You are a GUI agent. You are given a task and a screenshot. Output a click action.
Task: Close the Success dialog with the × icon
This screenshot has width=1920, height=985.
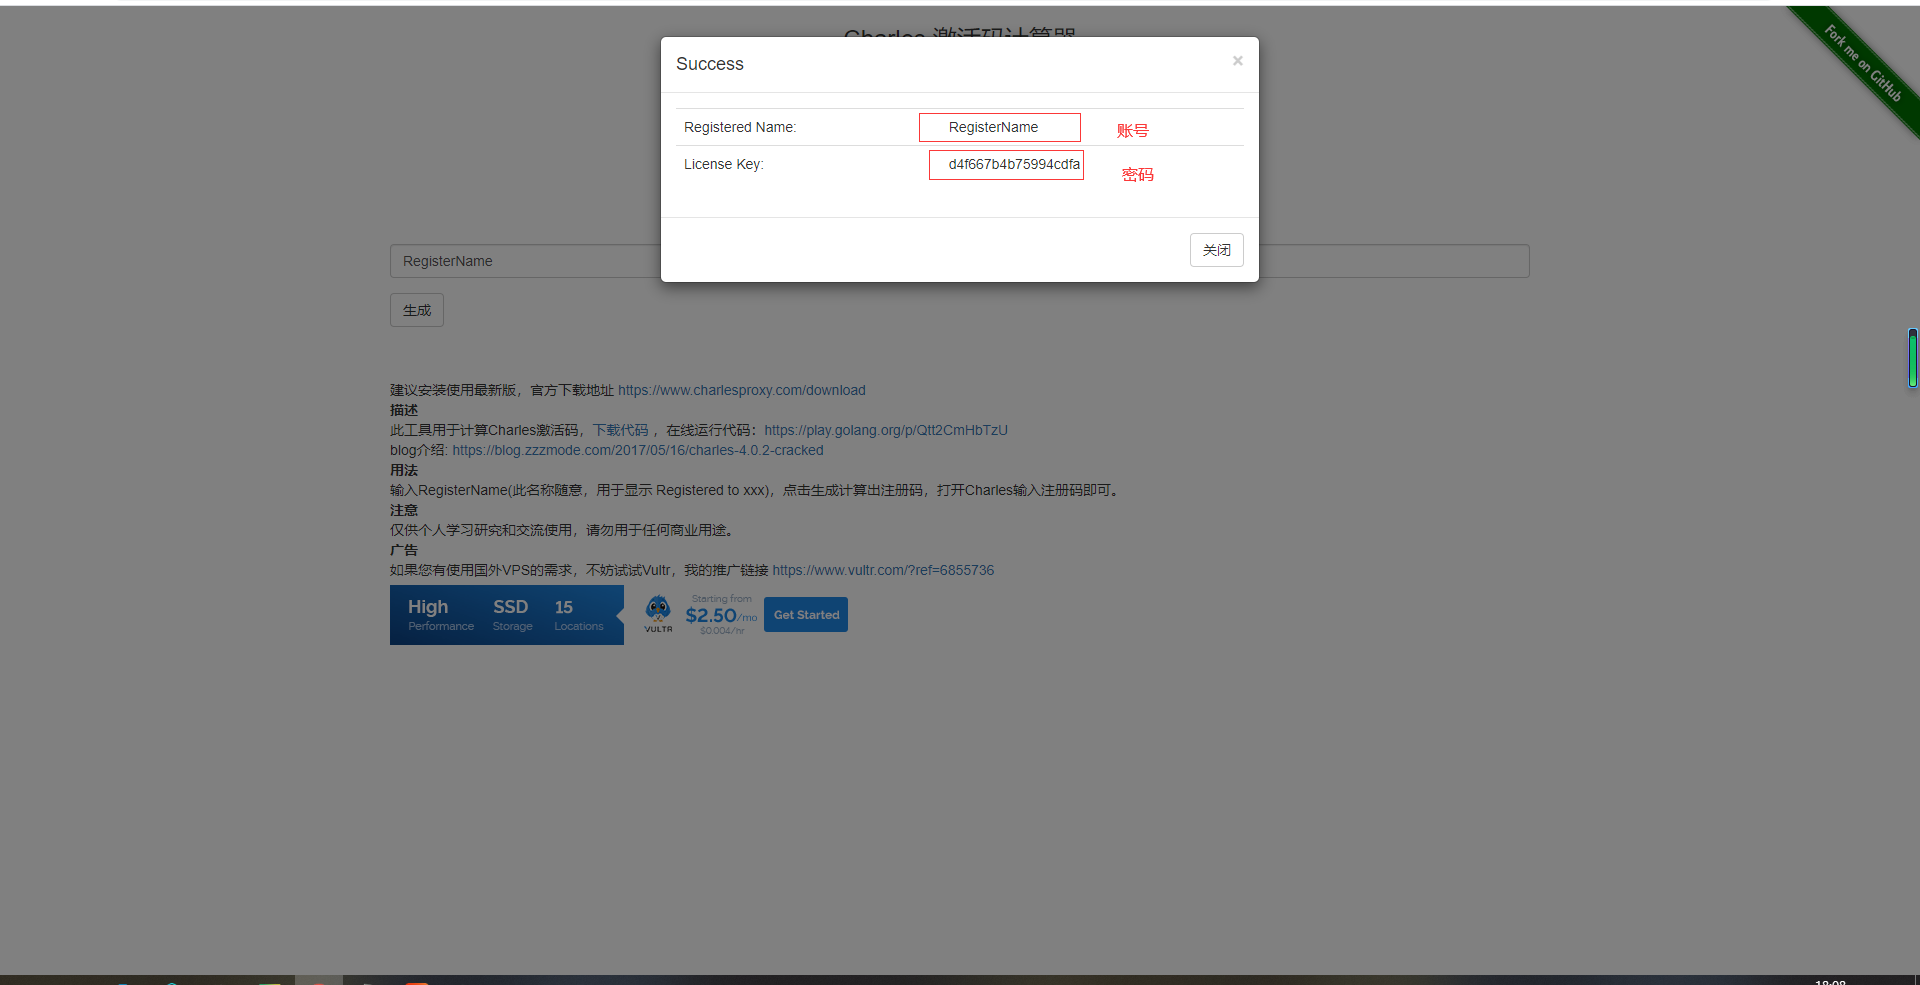[x=1237, y=61]
